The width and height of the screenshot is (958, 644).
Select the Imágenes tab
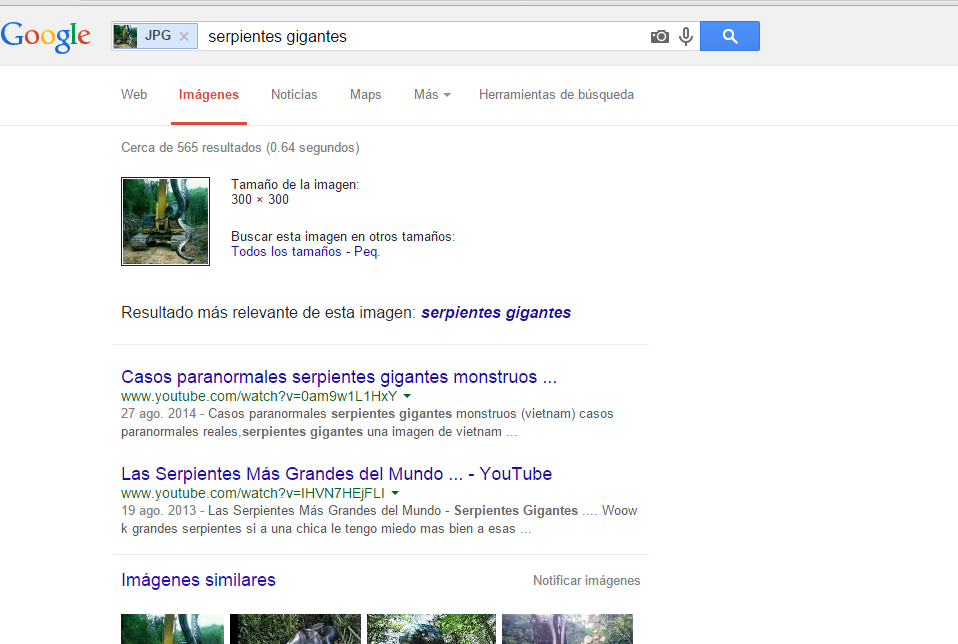tap(209, 95)
